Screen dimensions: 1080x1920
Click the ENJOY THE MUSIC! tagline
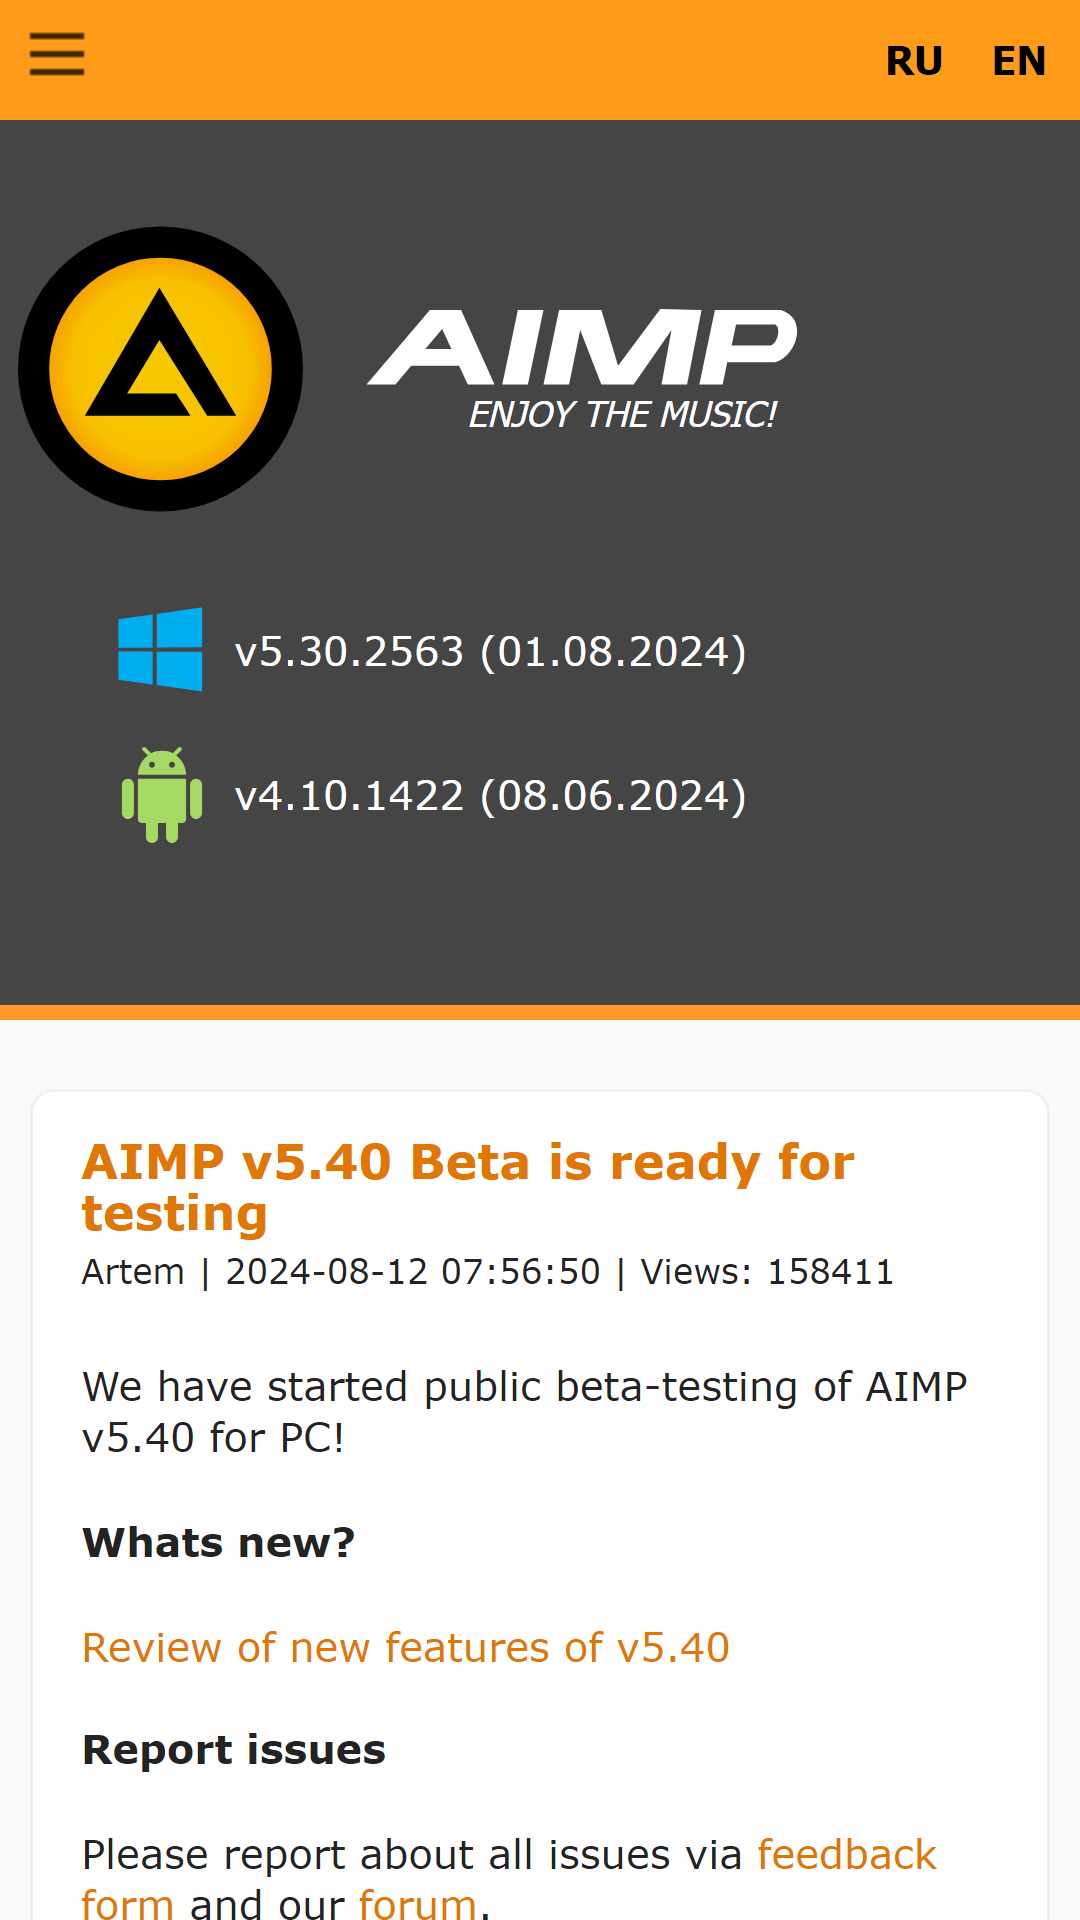(623, 414)
